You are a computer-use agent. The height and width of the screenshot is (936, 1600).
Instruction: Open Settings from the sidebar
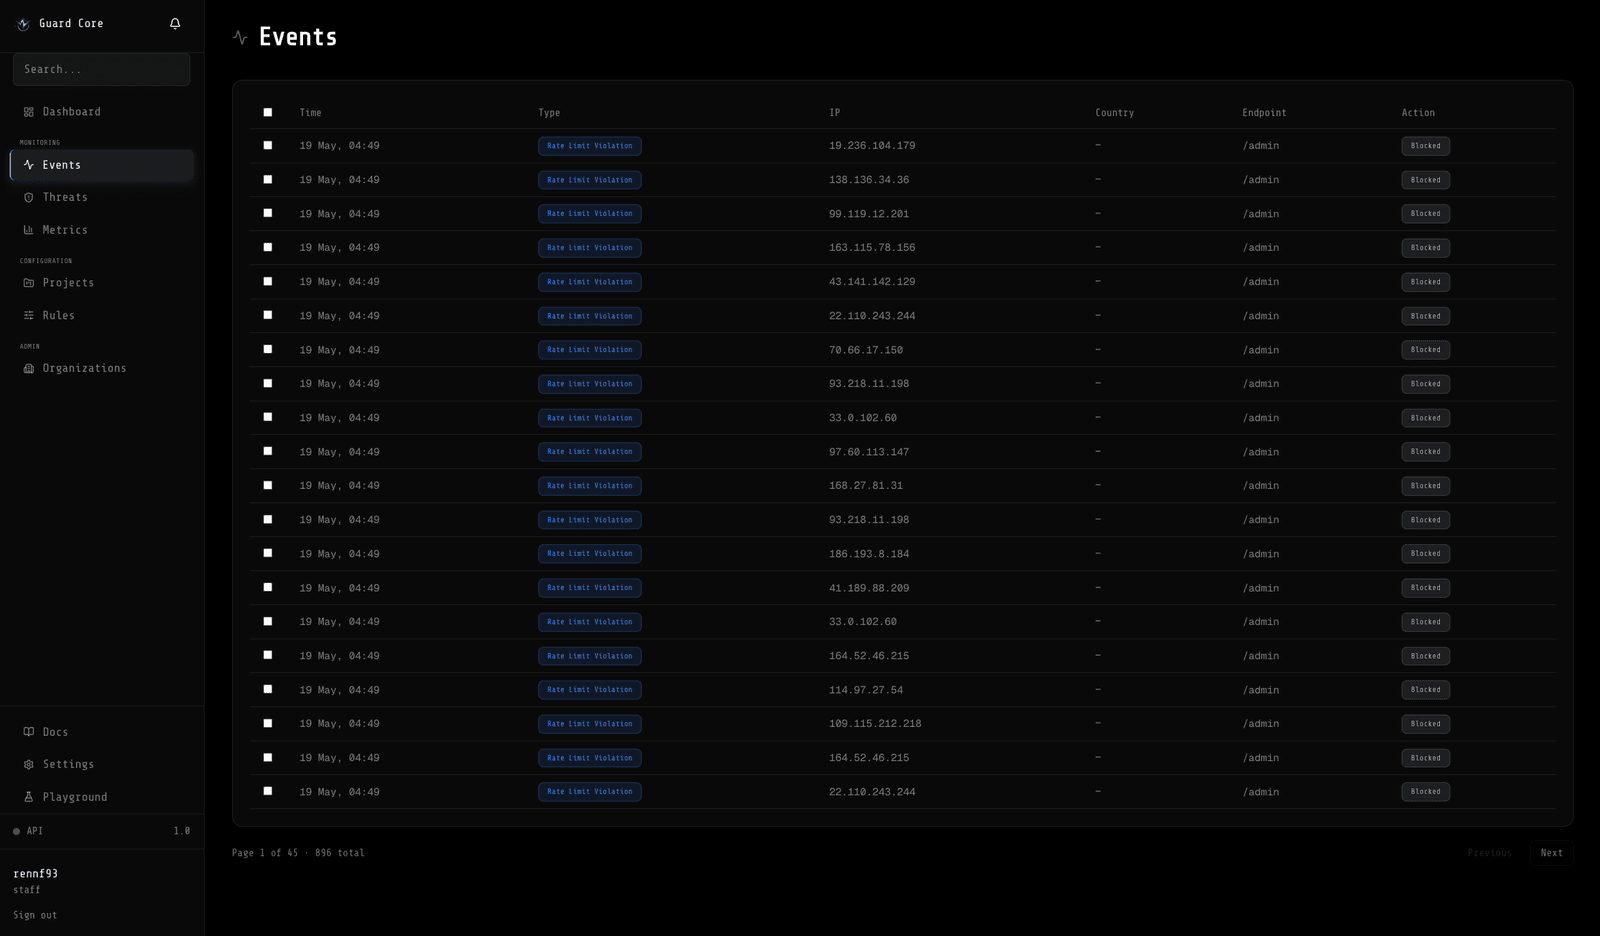[102, 764]
